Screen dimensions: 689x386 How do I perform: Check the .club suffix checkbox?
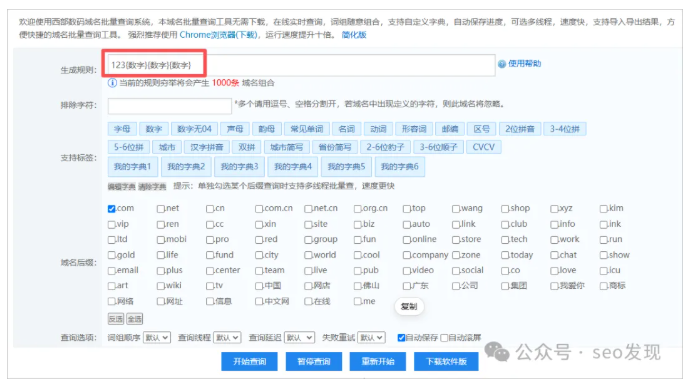tap(505, 225)
